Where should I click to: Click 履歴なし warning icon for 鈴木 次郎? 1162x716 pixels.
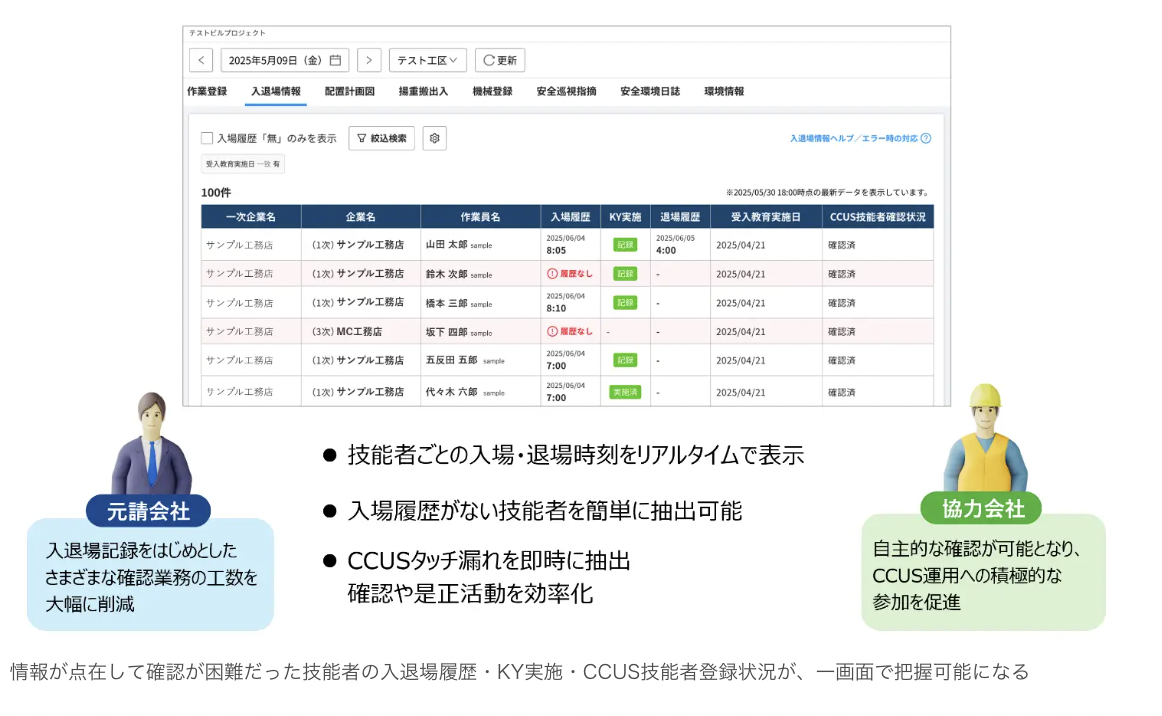(552, 274)
